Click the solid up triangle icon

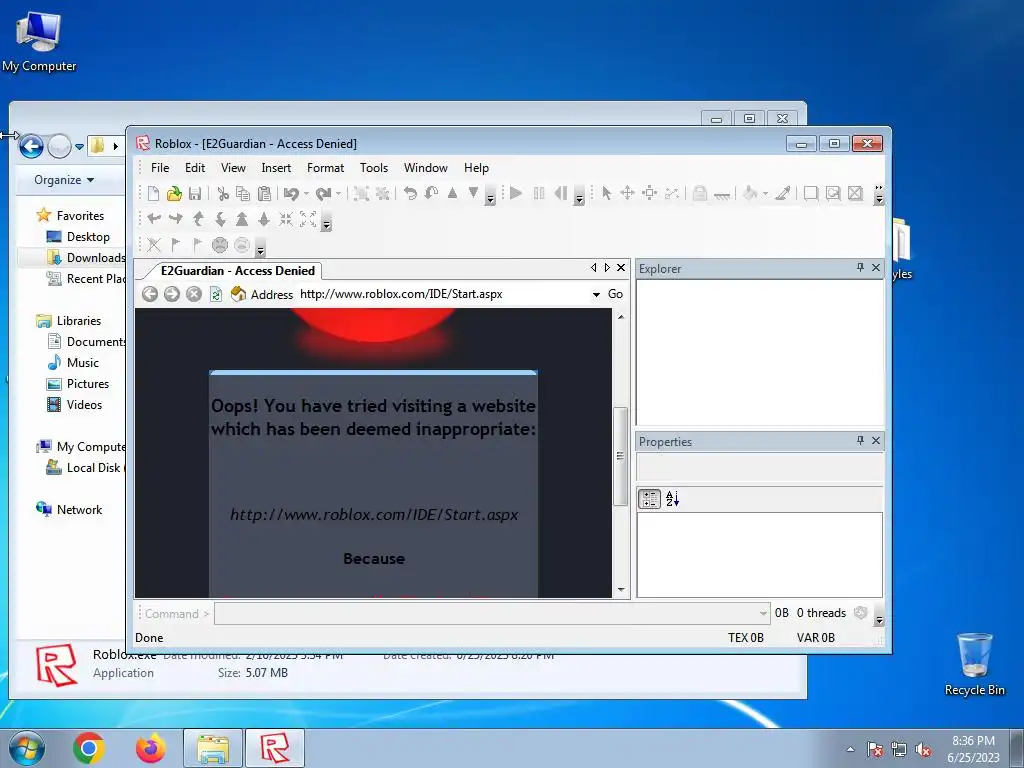pos(452,193)
